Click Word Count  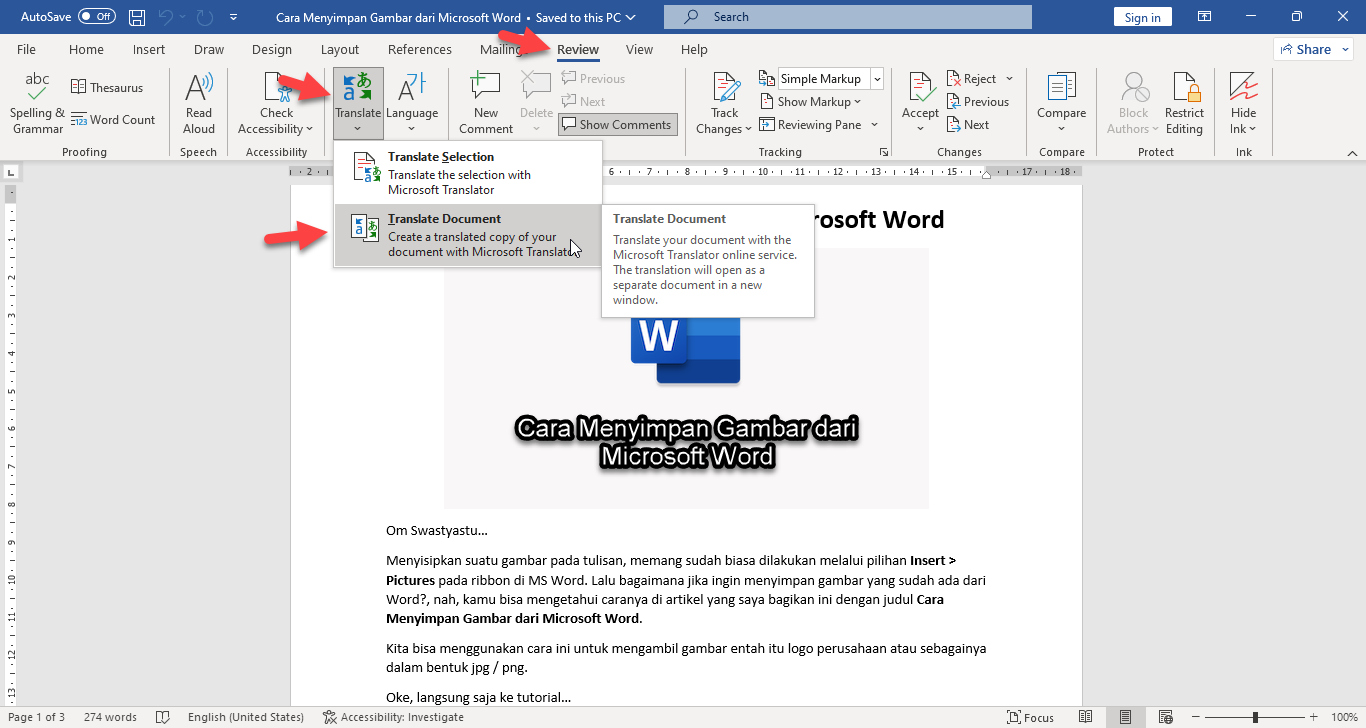pyautogui.click(x=113, y=119)
